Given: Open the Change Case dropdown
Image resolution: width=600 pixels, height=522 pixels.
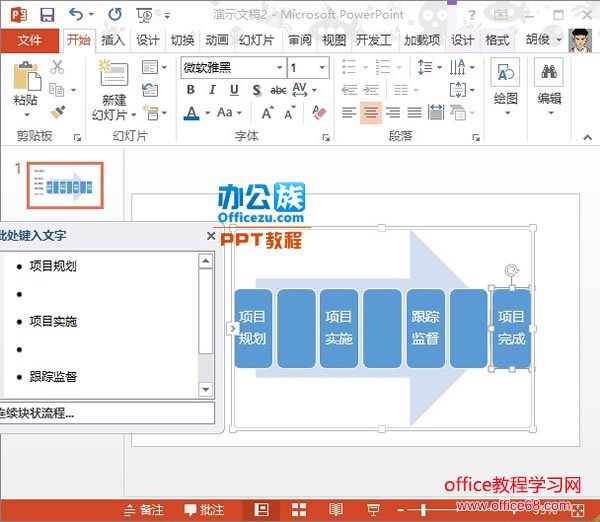Looking at the screenshot, I should [x=230, y=113].
